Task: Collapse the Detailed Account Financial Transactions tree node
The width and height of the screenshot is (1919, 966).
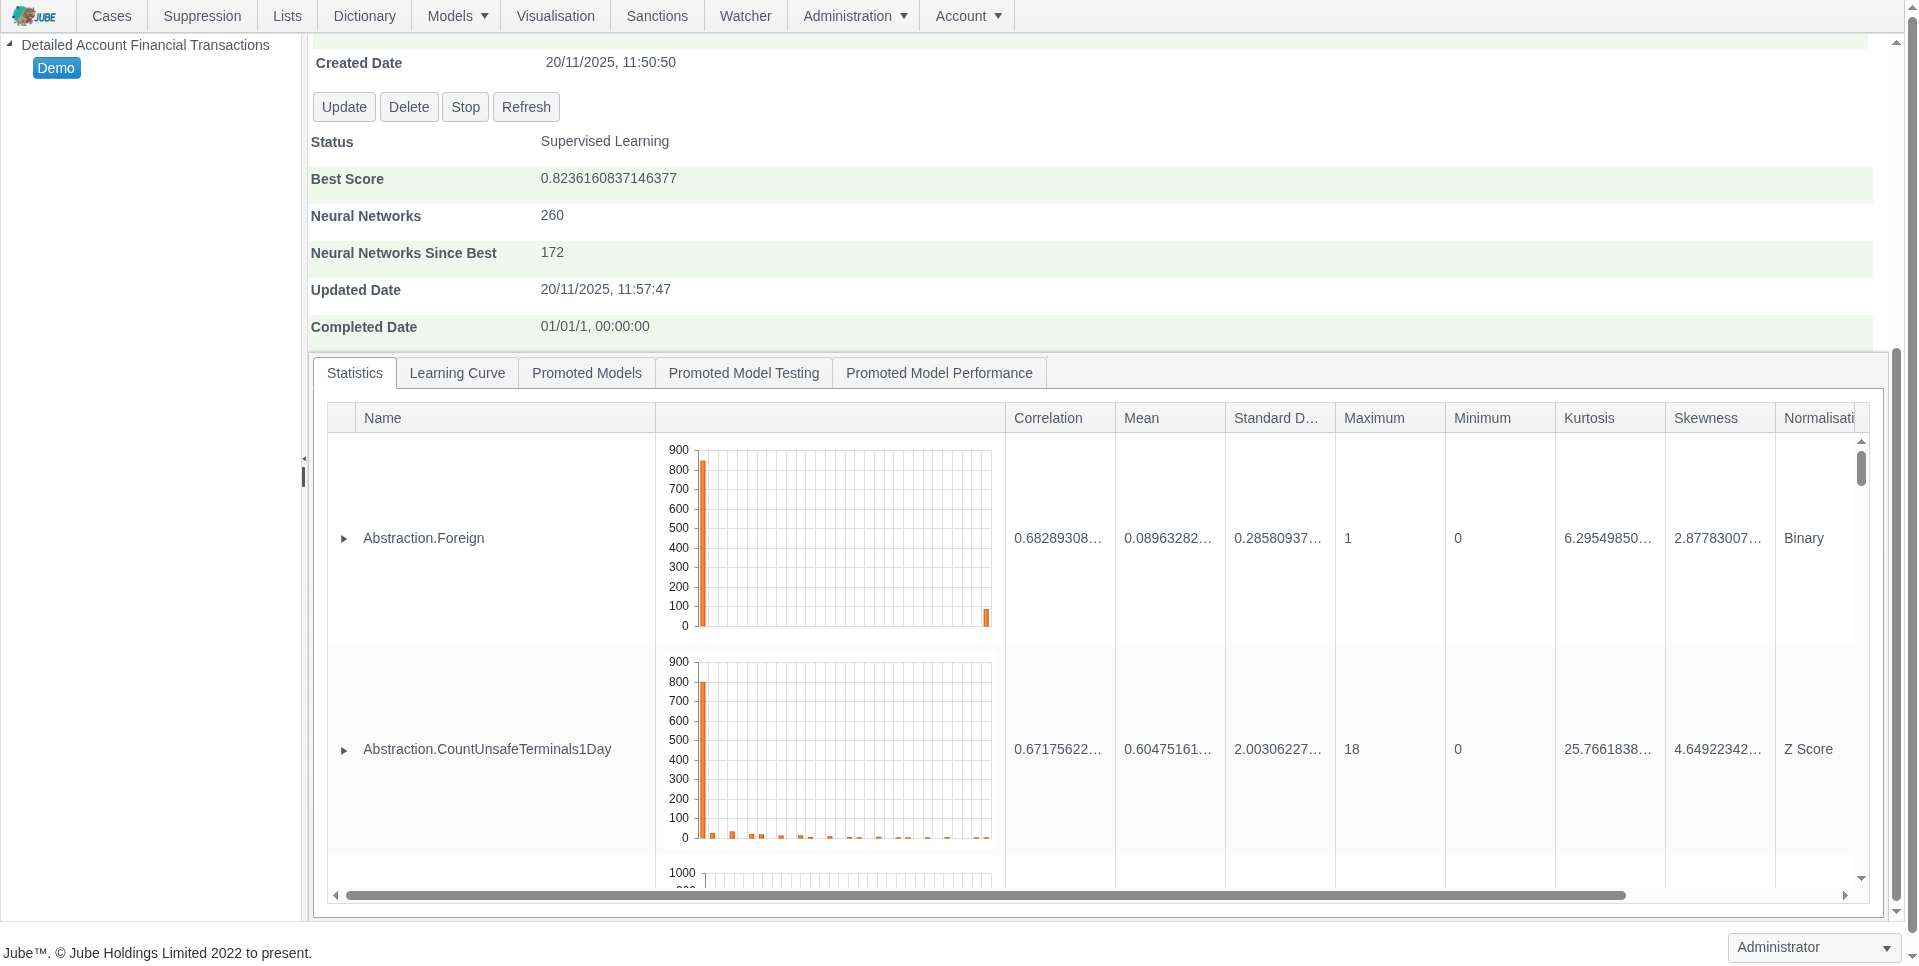Action: (x=10, y=44)
